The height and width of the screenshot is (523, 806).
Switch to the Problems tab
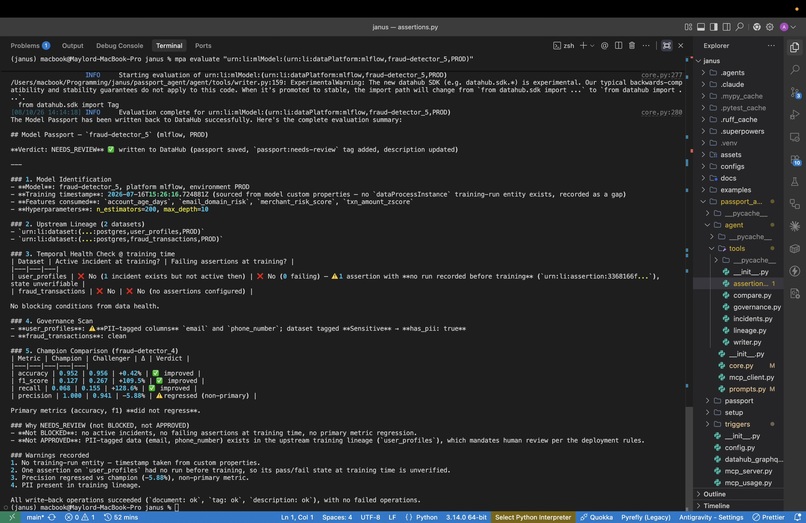pos(30,45)
